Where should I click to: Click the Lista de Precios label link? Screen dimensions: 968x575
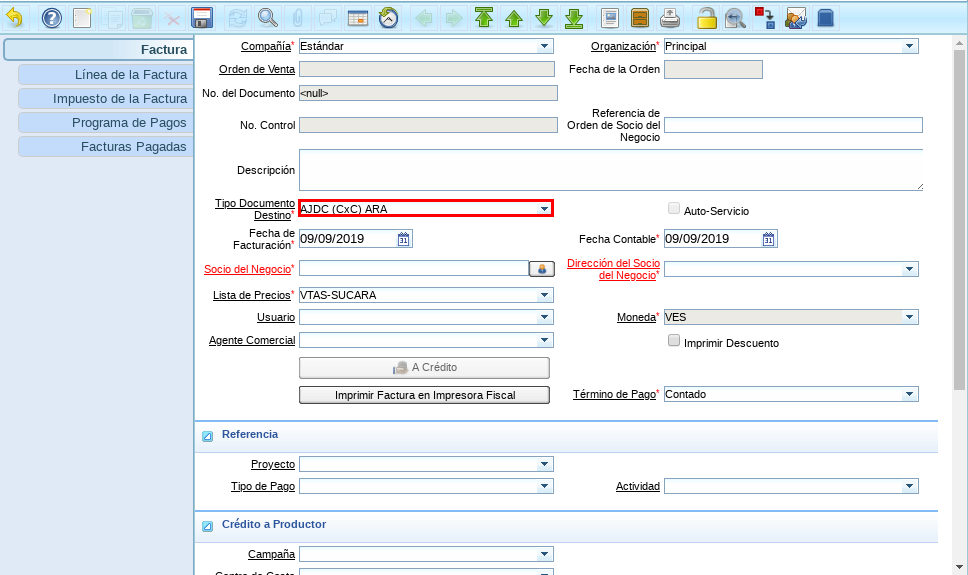(252, 295)
